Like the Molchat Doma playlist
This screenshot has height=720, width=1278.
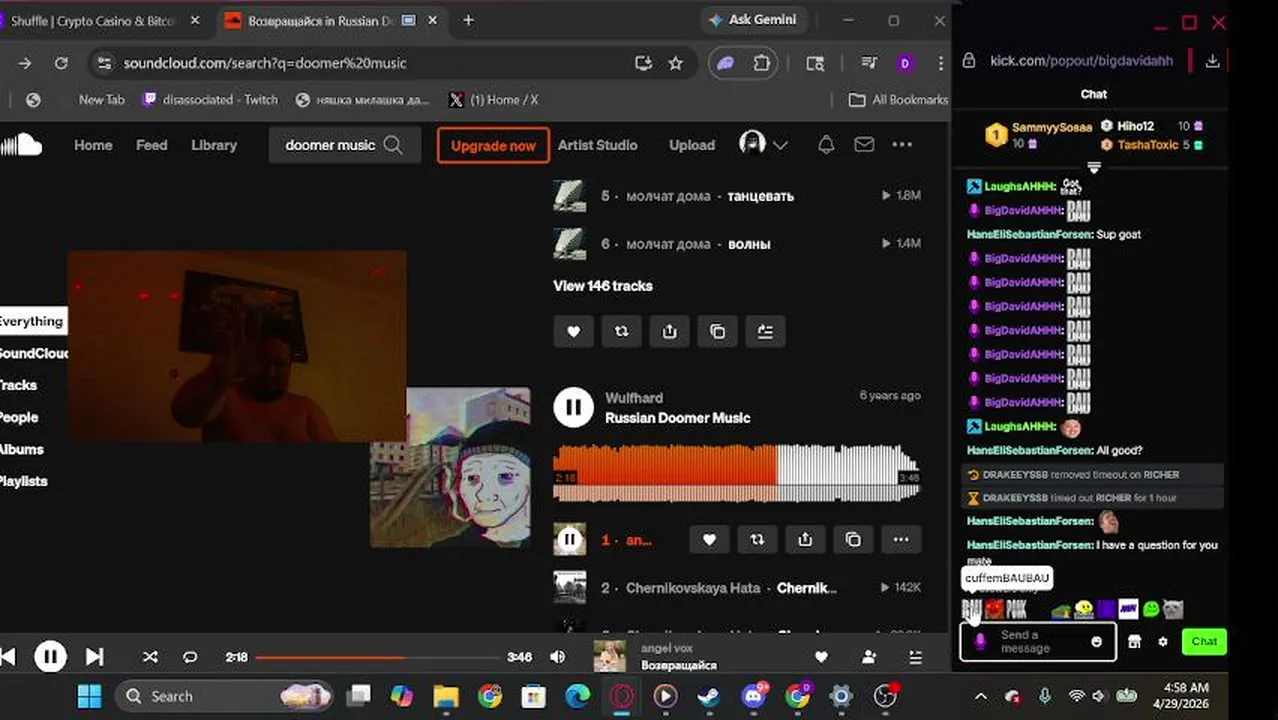573,332
